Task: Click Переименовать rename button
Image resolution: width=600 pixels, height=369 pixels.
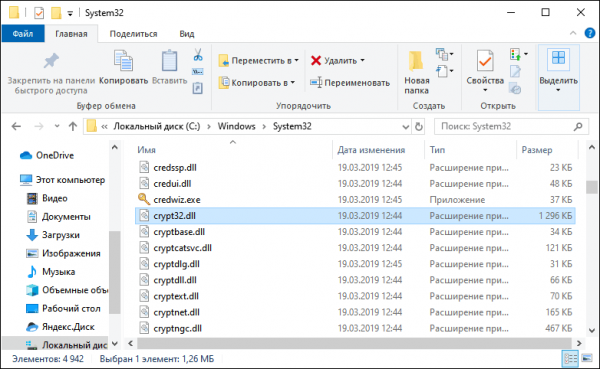Action: (x=350, y=83)
